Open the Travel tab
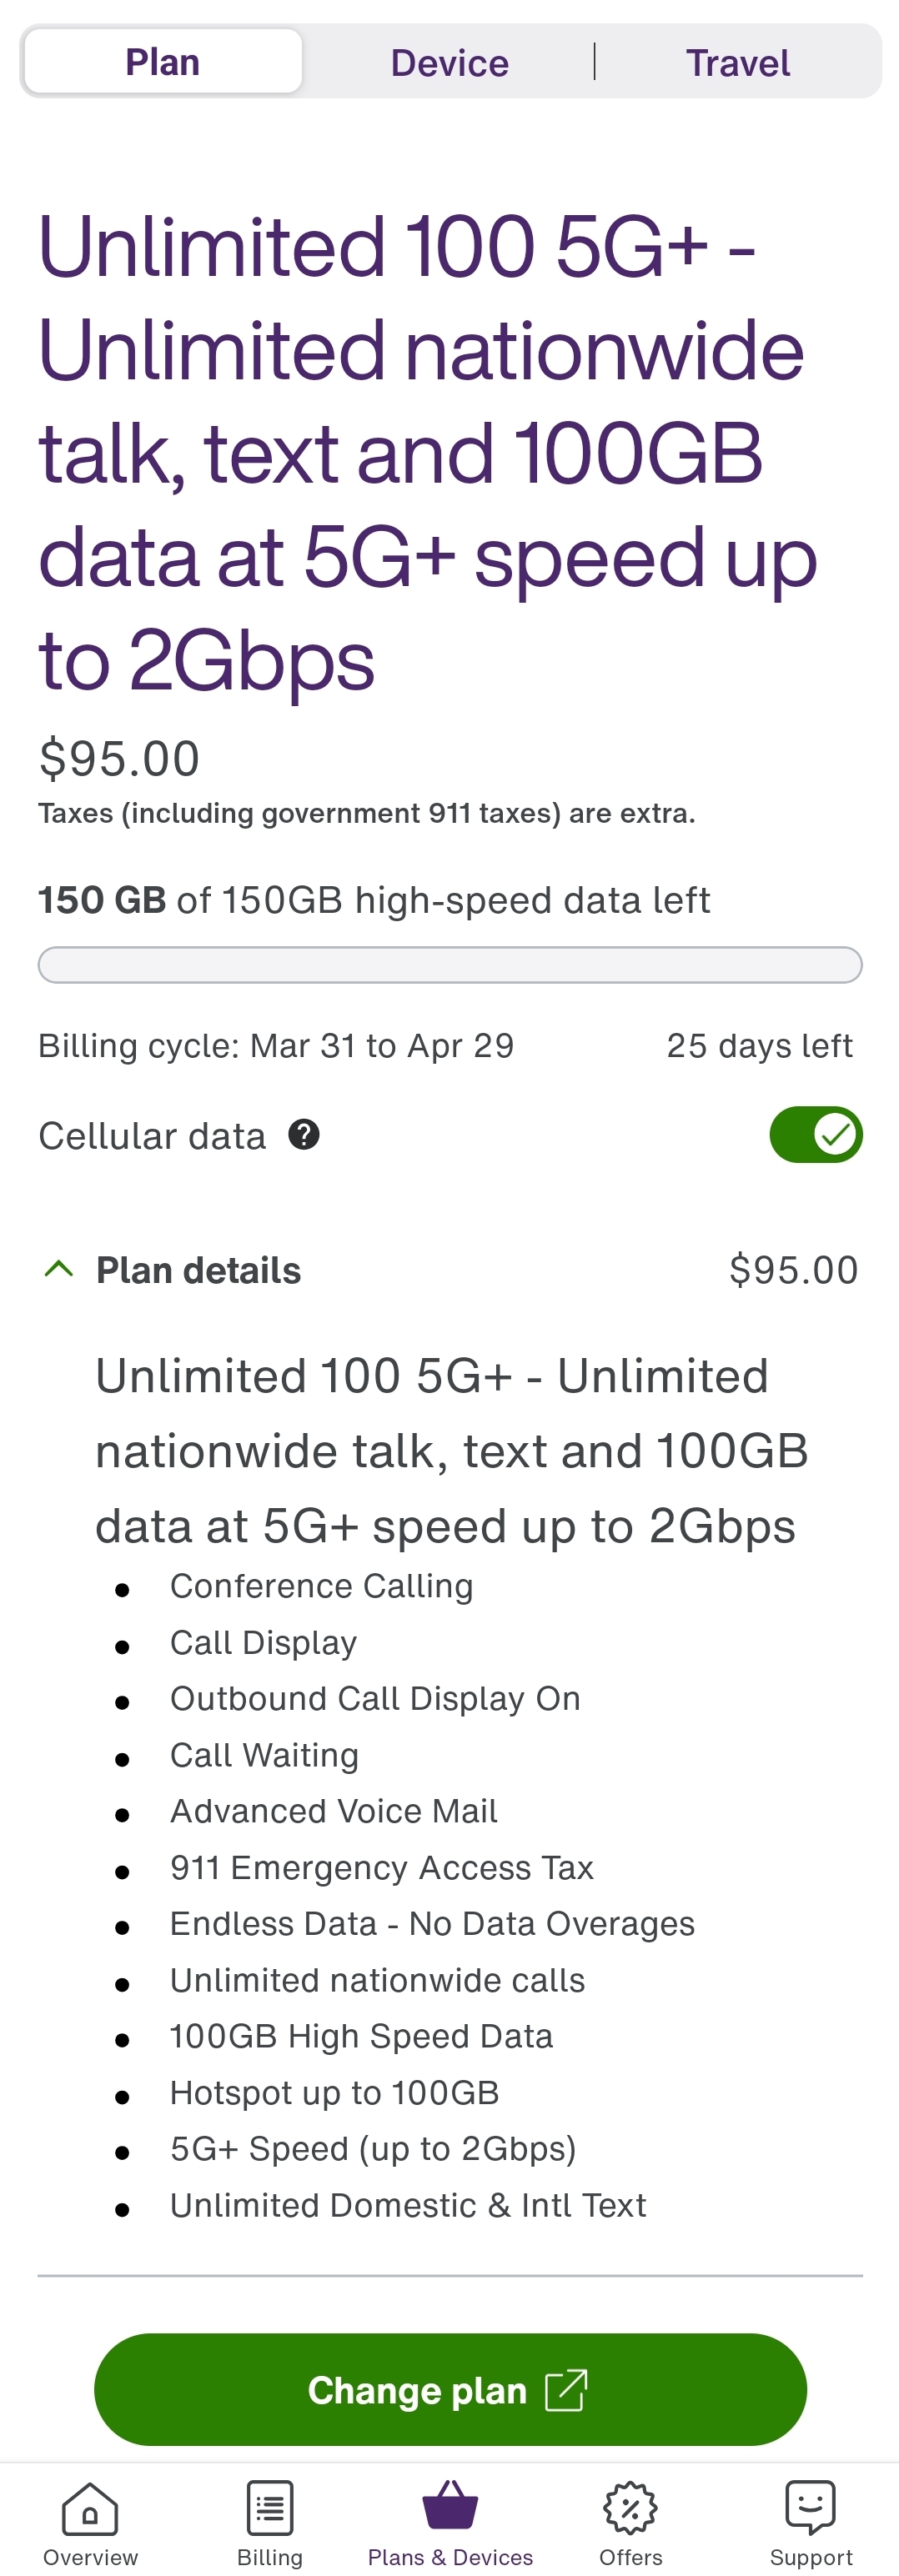899x2576 pixels. point(737,63)
